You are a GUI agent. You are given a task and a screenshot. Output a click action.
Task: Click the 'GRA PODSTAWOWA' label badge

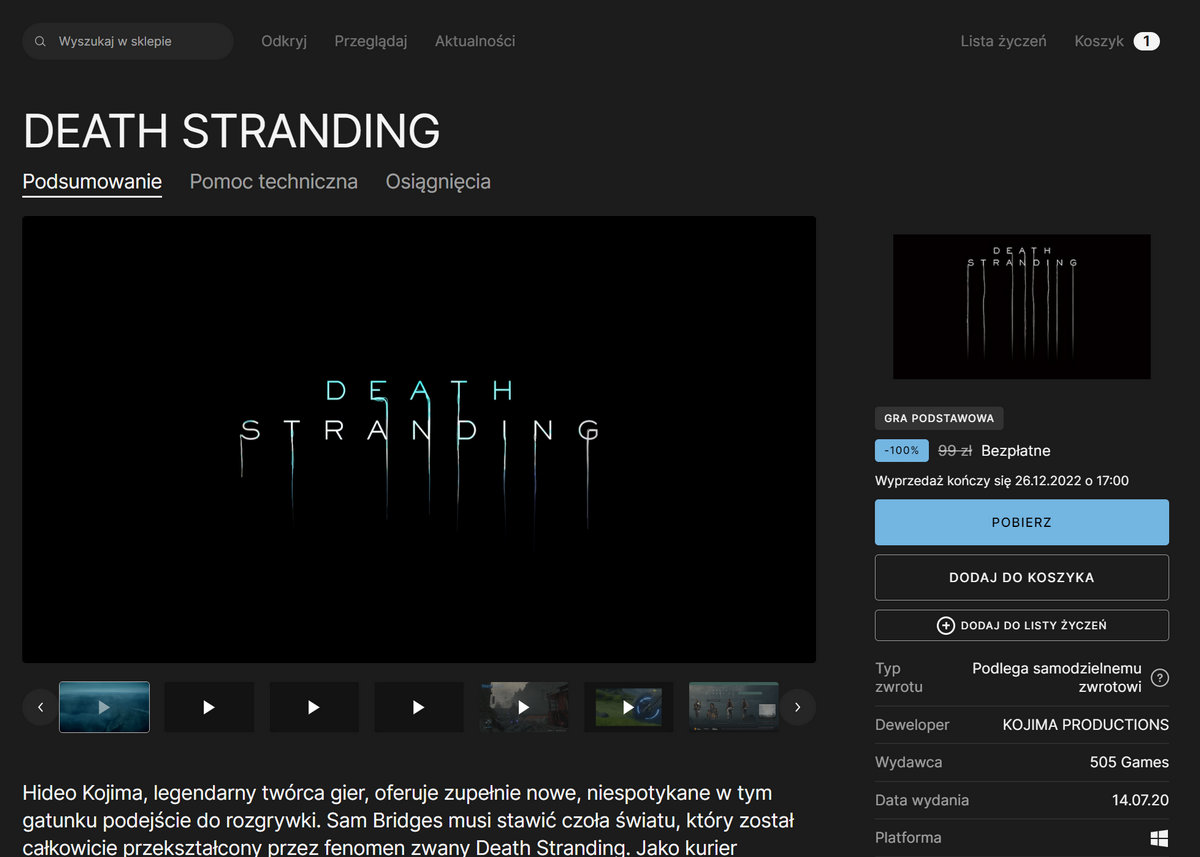click(939, 418)
